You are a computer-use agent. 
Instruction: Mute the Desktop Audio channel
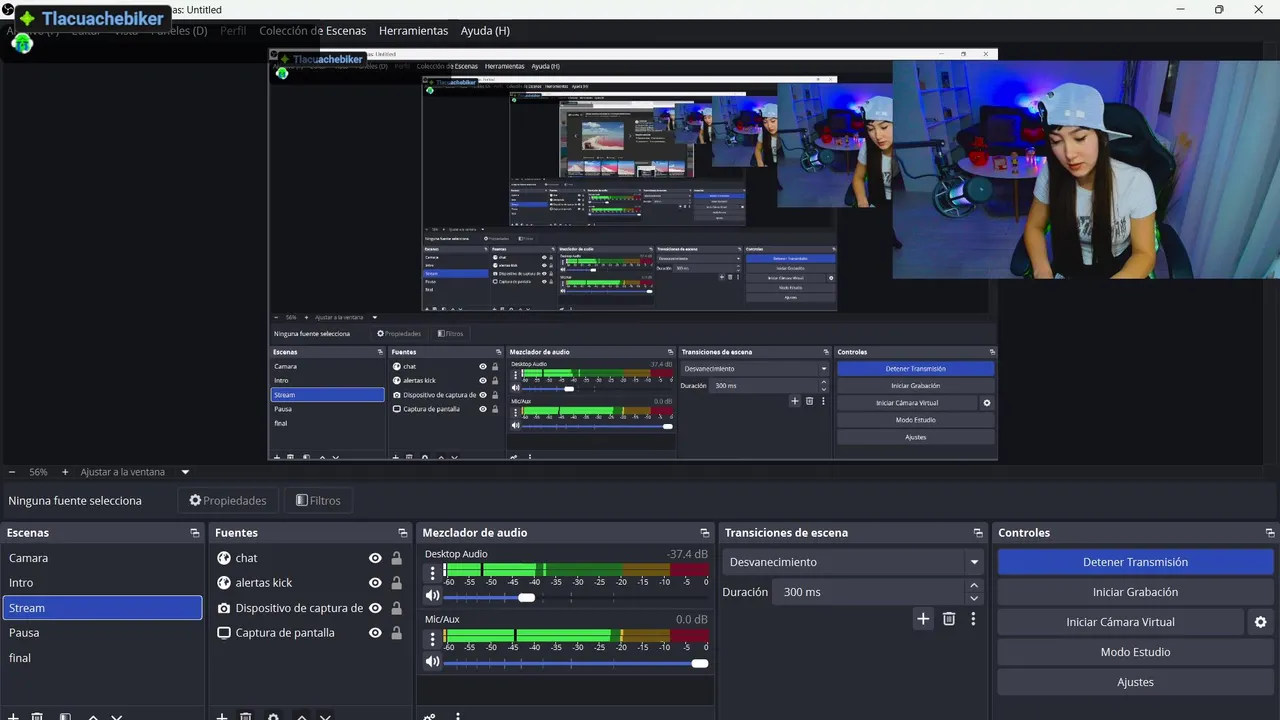click(432, 596)
